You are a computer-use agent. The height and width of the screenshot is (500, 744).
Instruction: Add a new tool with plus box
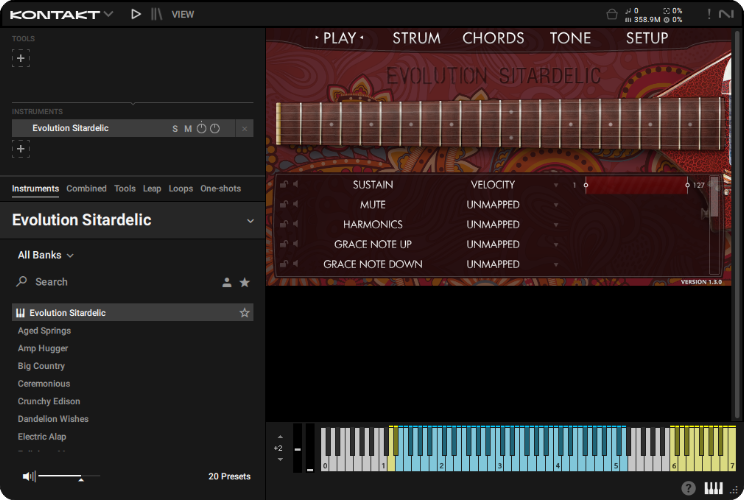tap(21, 58)
